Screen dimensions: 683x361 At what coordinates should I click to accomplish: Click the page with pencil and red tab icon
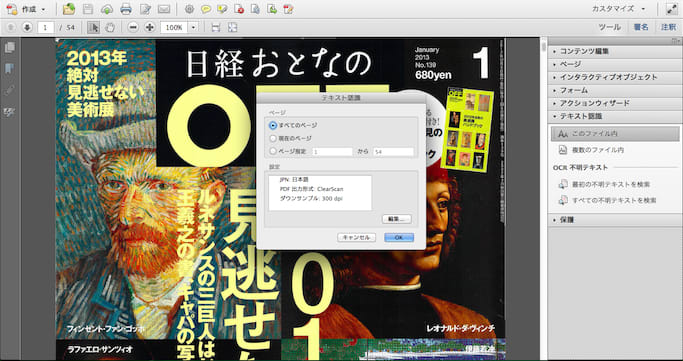(x=288, y=9)
